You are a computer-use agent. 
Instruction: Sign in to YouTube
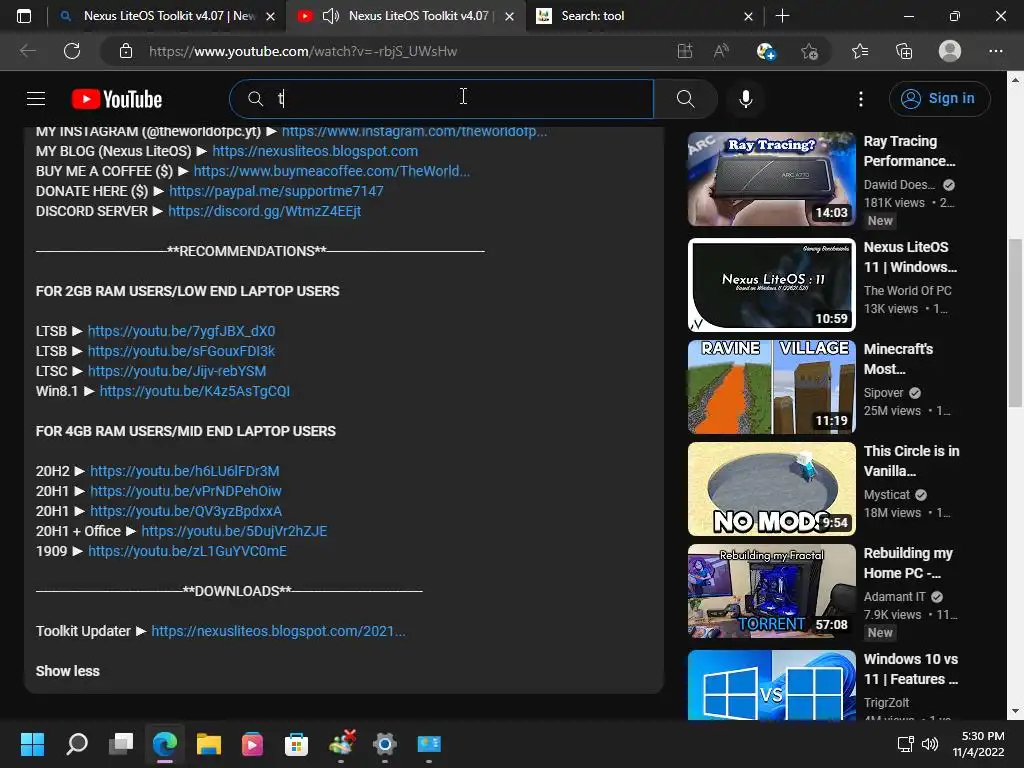pos(939,99)
